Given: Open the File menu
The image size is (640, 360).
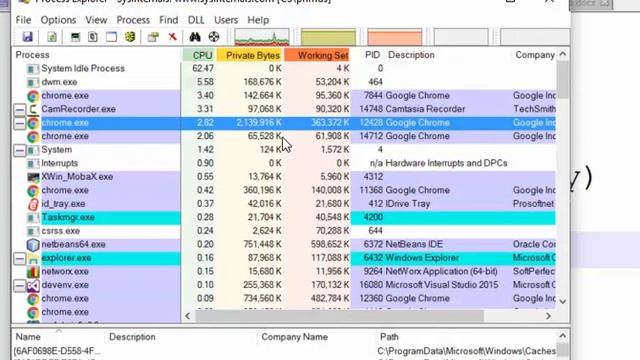Looking at the screenshot, I should point(23,20).
